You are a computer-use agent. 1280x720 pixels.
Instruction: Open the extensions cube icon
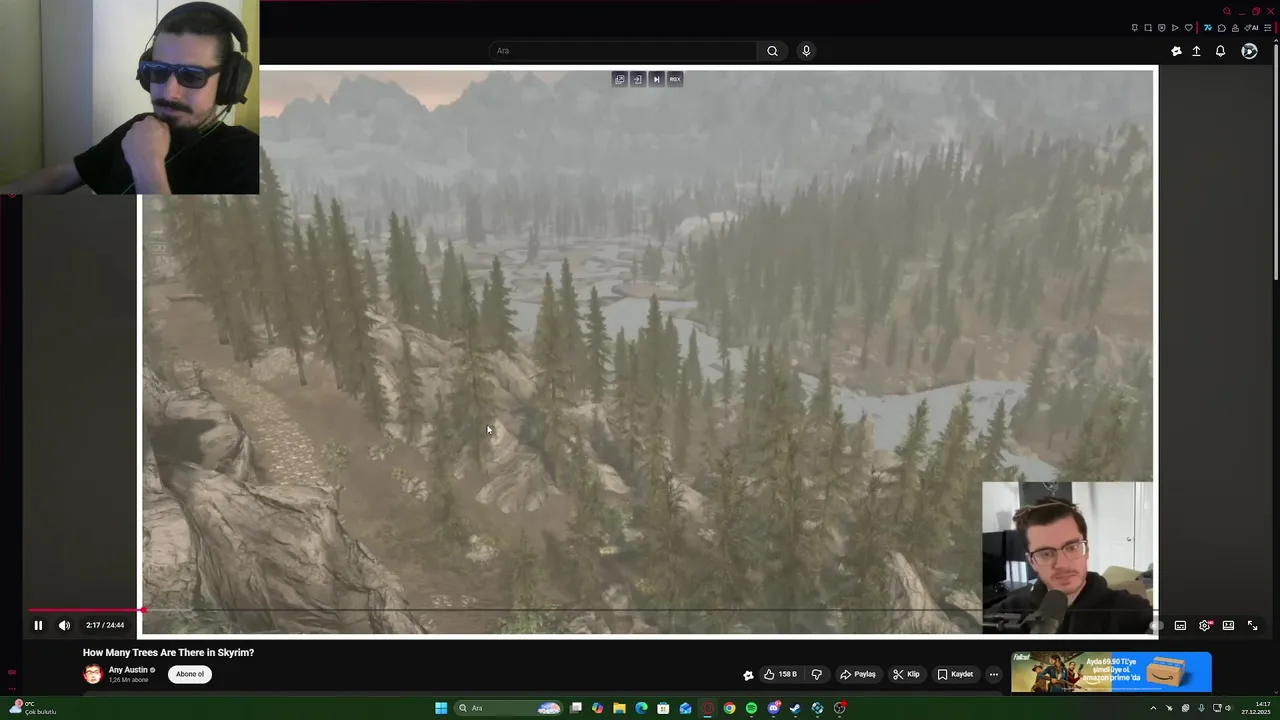click(1222, 27)
